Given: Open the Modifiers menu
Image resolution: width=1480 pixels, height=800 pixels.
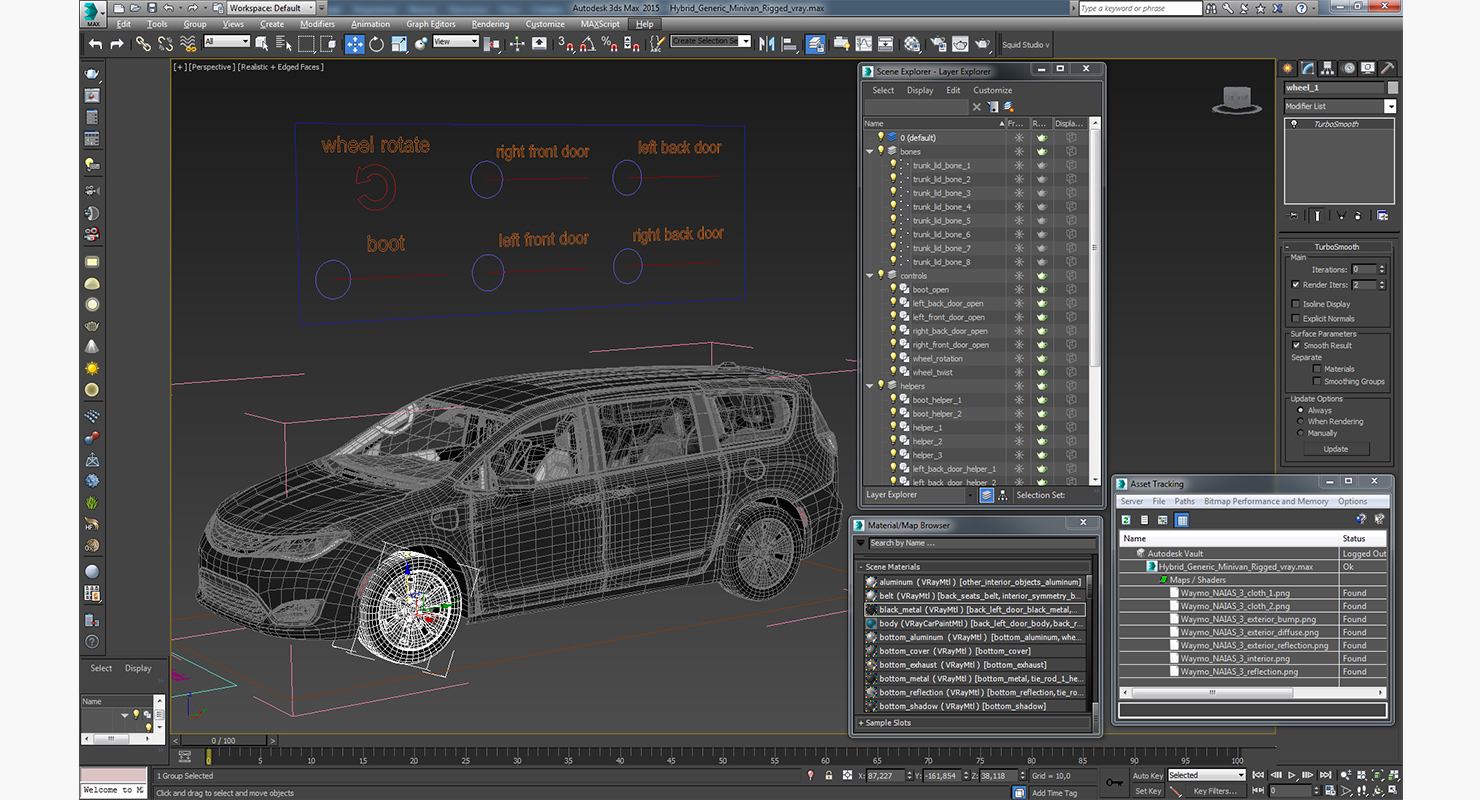Looking at the screenshot, I should [x=318, y=24].
